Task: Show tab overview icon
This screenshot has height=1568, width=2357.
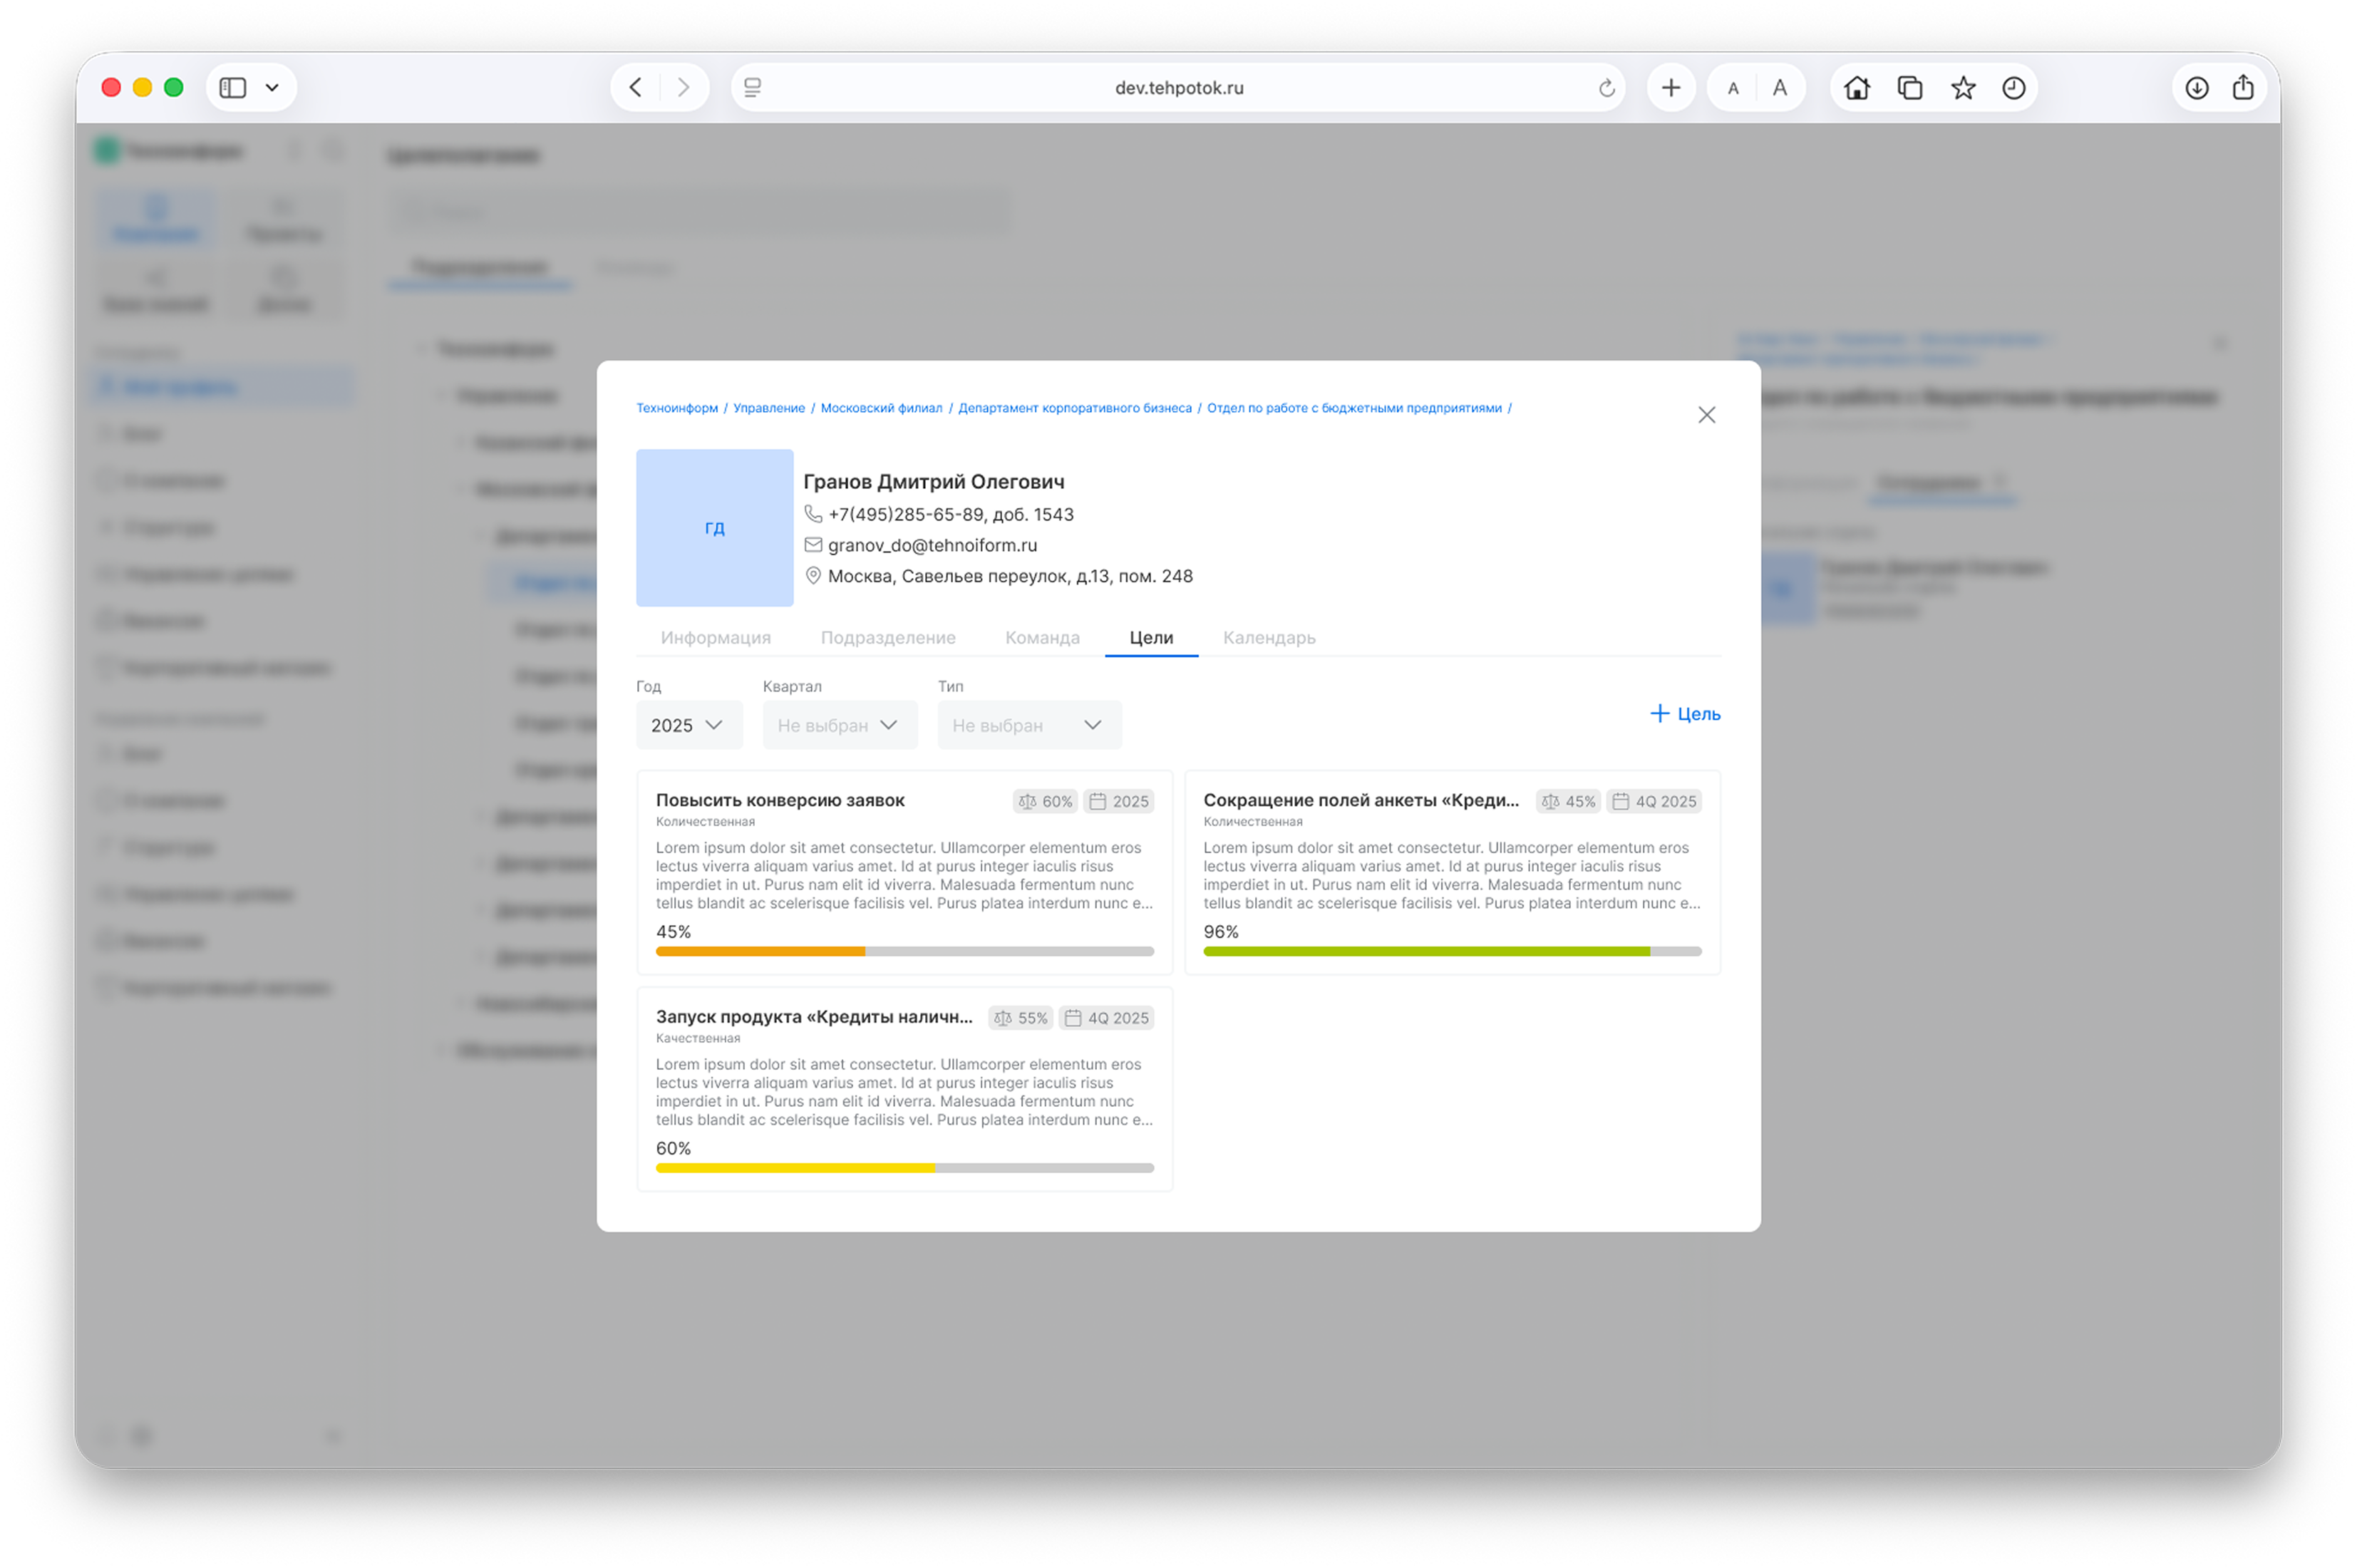Action: 1909,88
